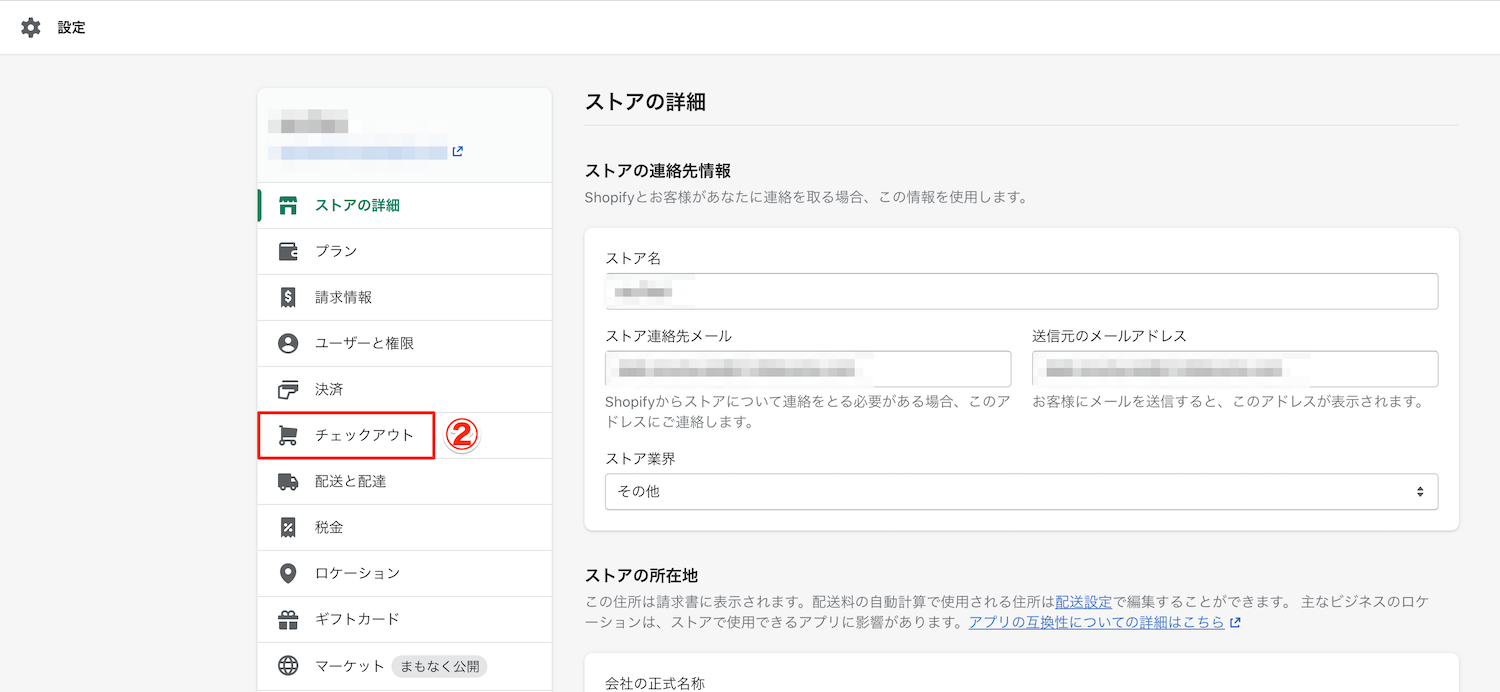The height and width of the screenshot is (692, 1500).
Task: Go to プラン settings
Action: point(404,252)
